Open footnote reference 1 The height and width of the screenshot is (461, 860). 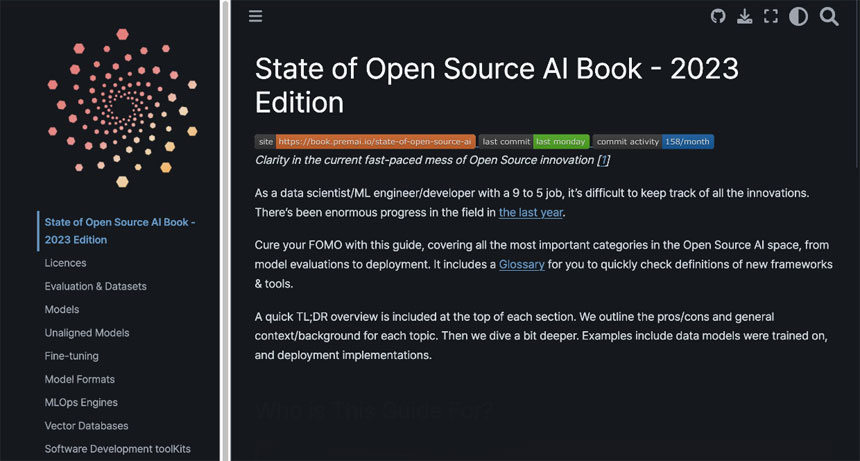pyautogui.click(x=603, y=160)
